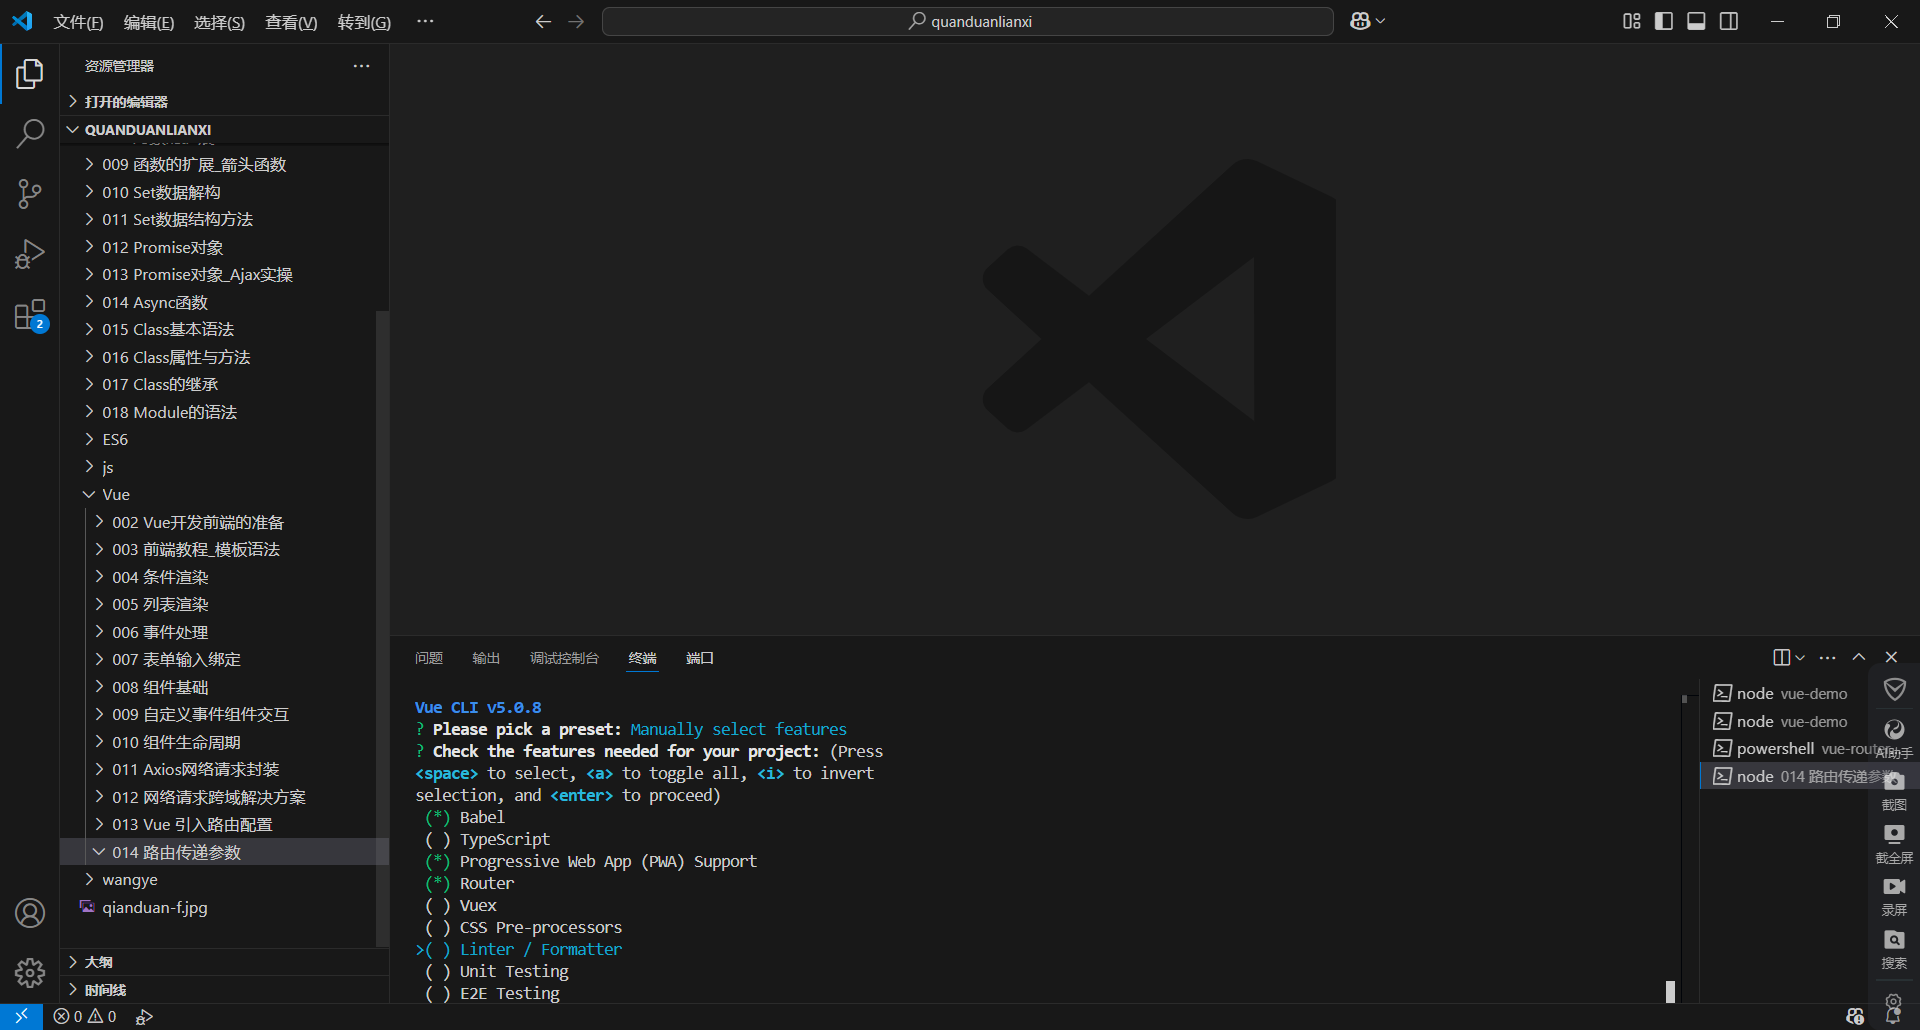This screenshot has height=1030, width=1920.
Task: Open the 截图 screenshot tool
Action: [x=1894, y=790]
